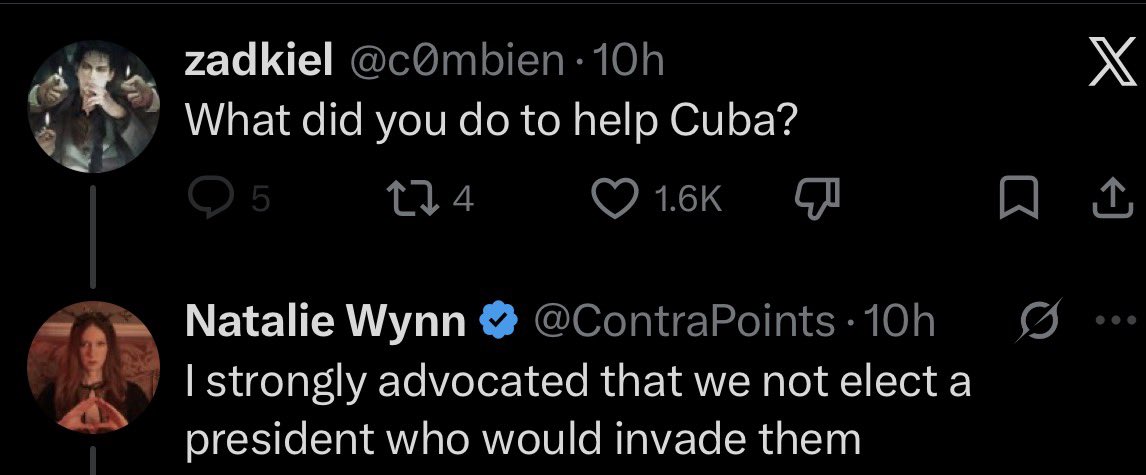Image resolution: width=1146 pixels, height=475 pixels.
Task: Click the Natalie Wynn display name
Action: click(326, 321)
